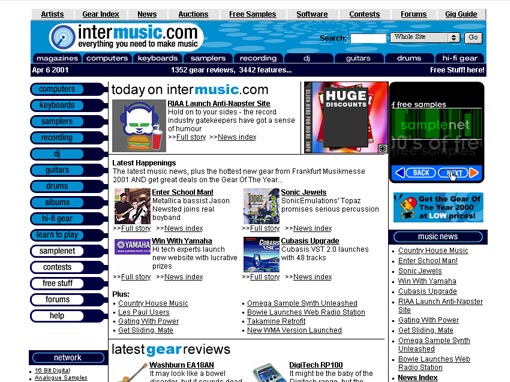This screenshot has width=510, height=382.
Task: Click News index under Win With Yamaha
Action: [184, 277]
